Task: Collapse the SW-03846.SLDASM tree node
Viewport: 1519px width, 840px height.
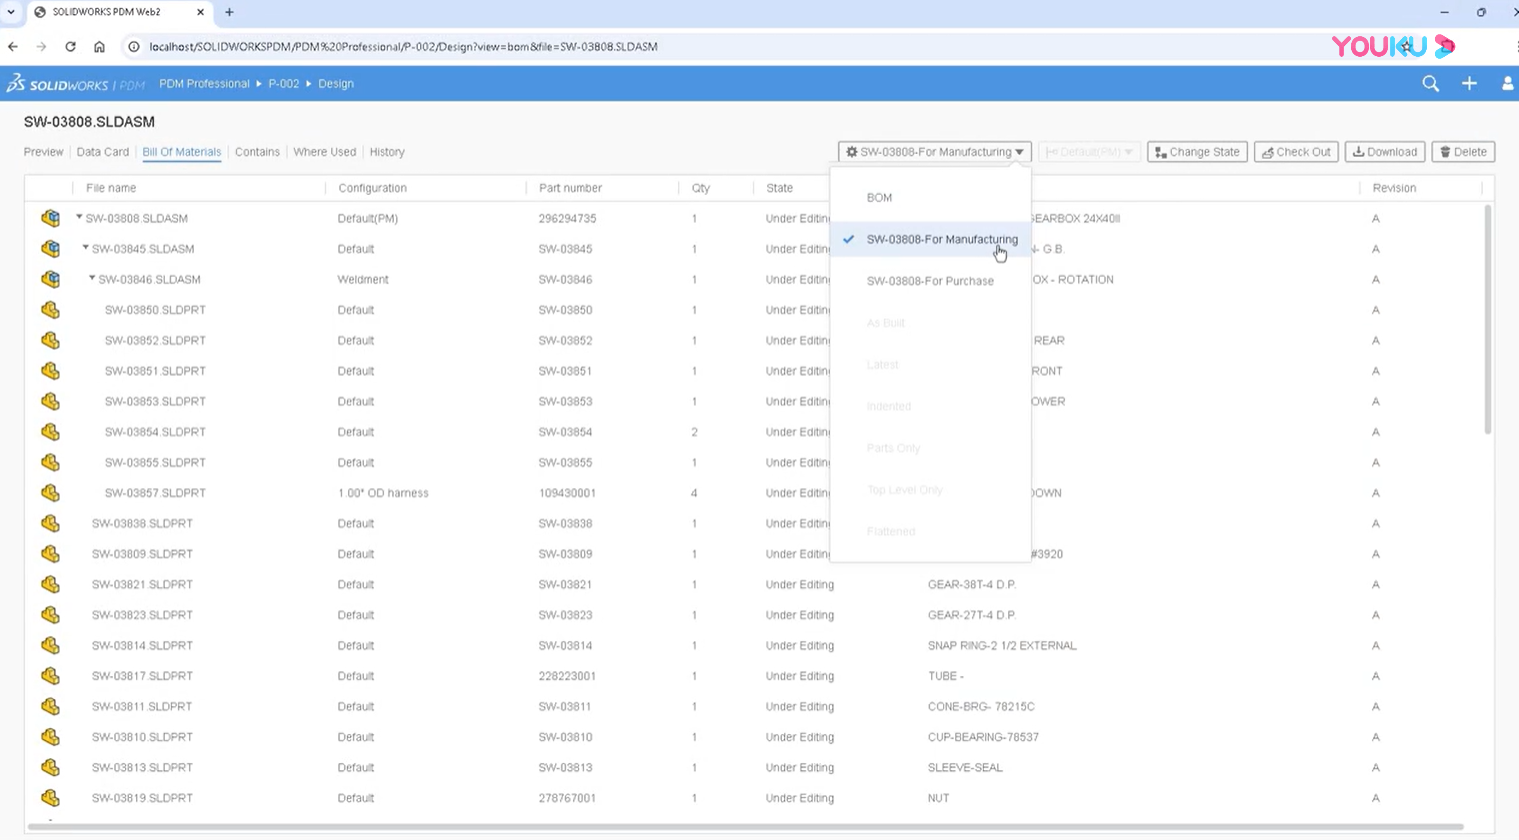Action: [x=92, y=278]
